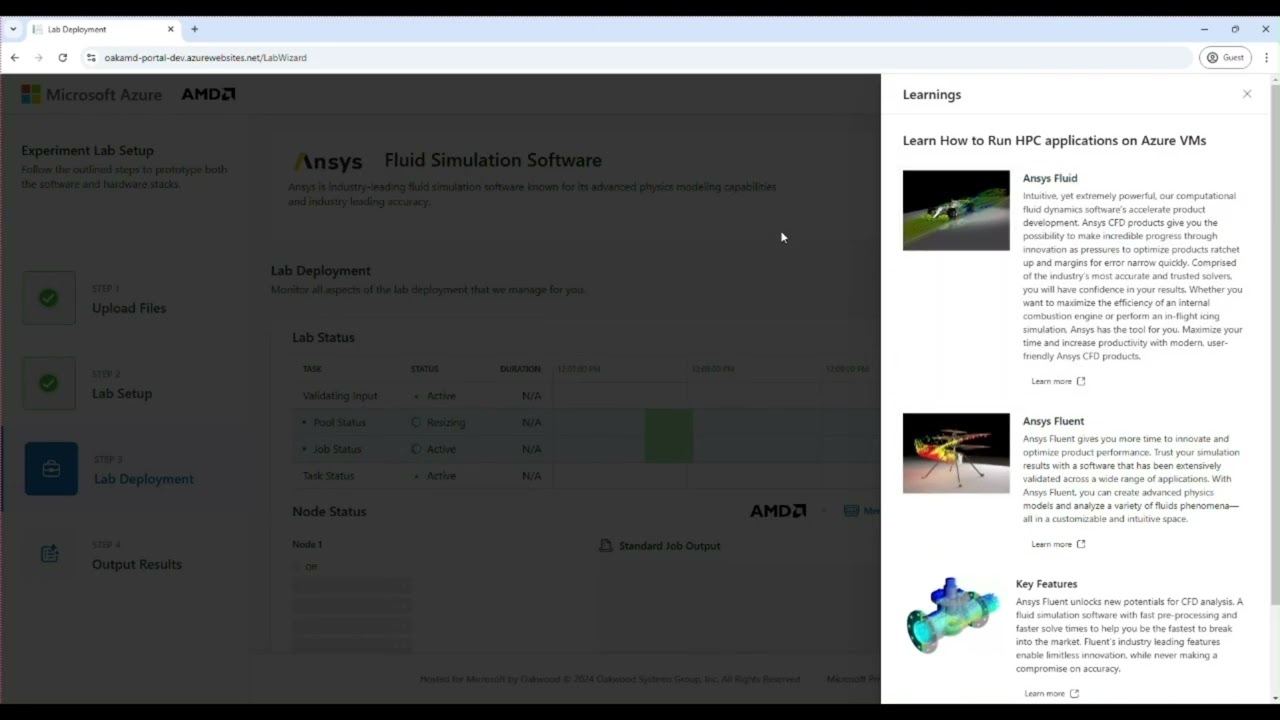Click the Key Features valve thumbnail
Viewport: 1280px width, 720px height.
tap(953, 615)
